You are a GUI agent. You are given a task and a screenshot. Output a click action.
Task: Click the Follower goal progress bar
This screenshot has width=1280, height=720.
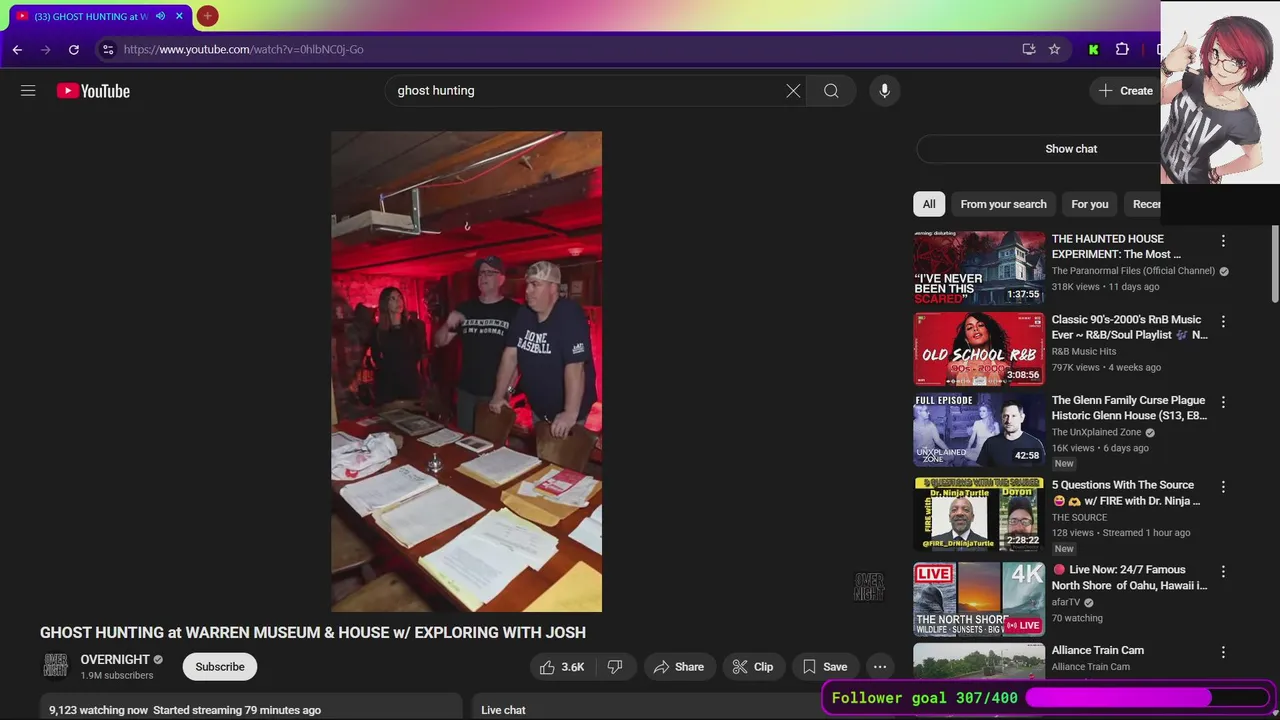[x=1147, y=698]
